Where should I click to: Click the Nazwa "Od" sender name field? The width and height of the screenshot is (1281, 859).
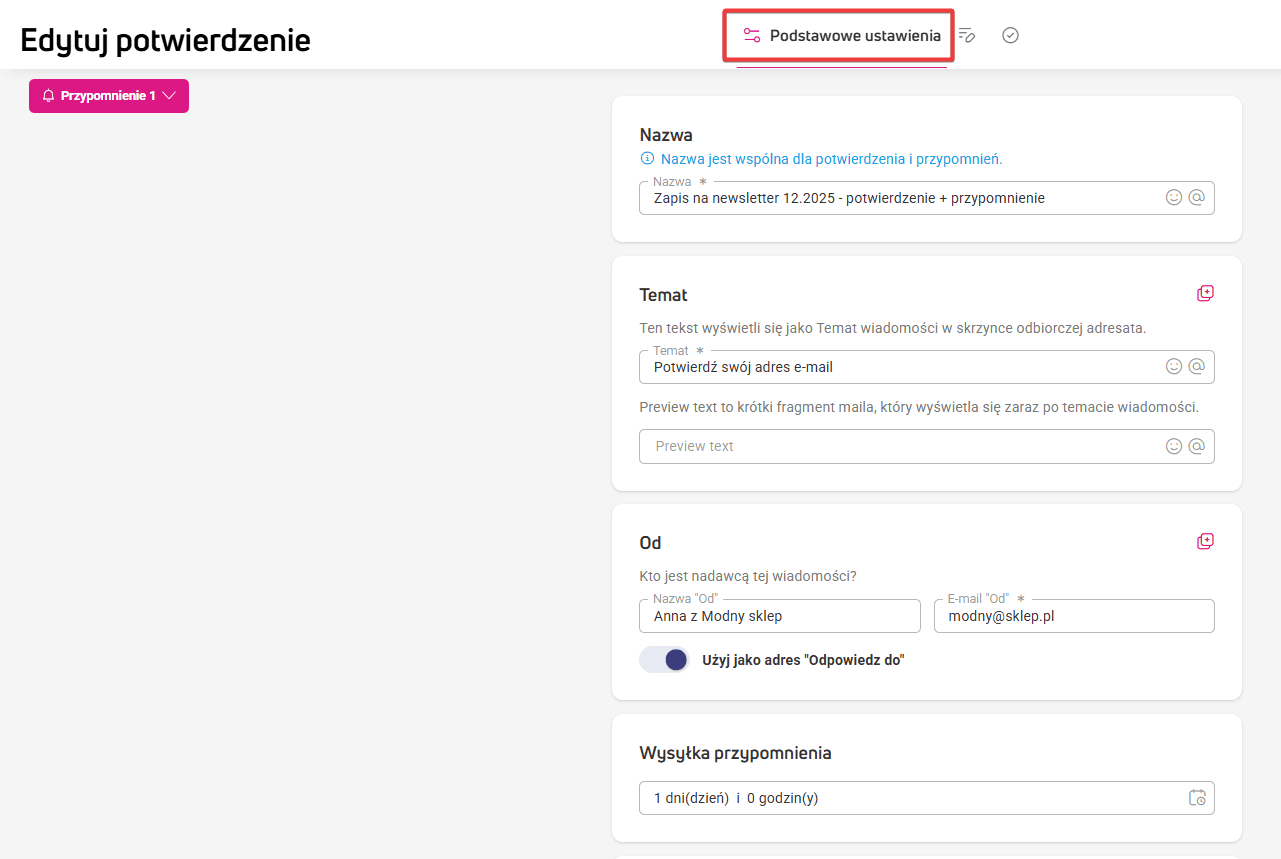click(779, 616)
